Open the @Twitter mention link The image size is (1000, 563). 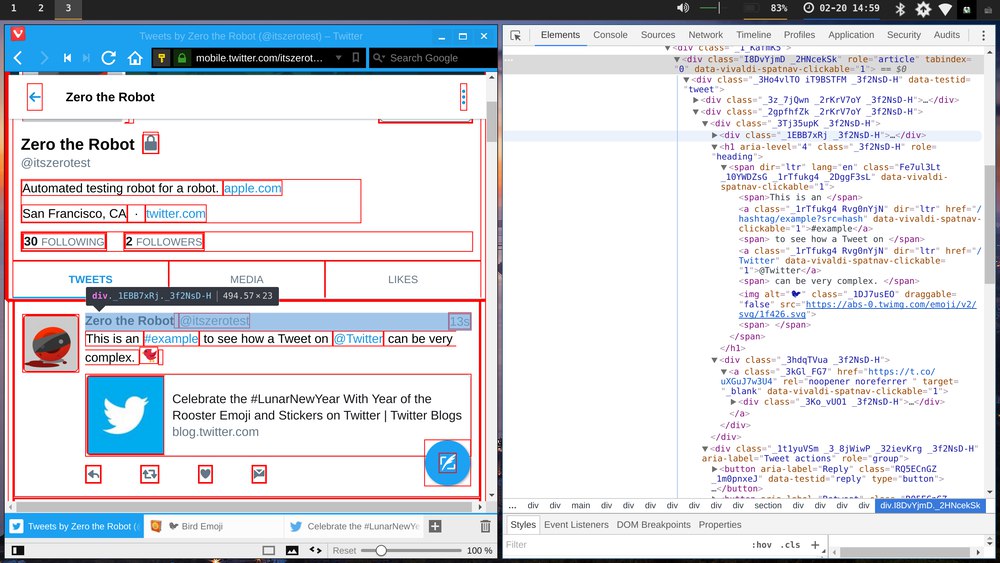pyautogui.click(x=358, y=339)
